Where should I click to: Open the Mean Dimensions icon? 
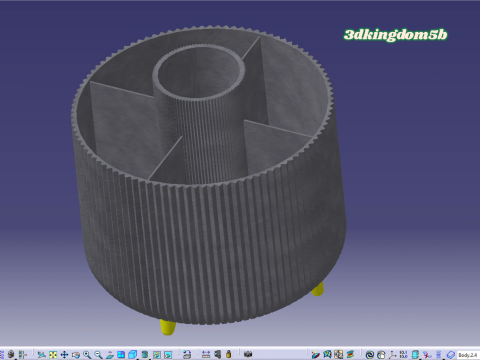[403, 354]
